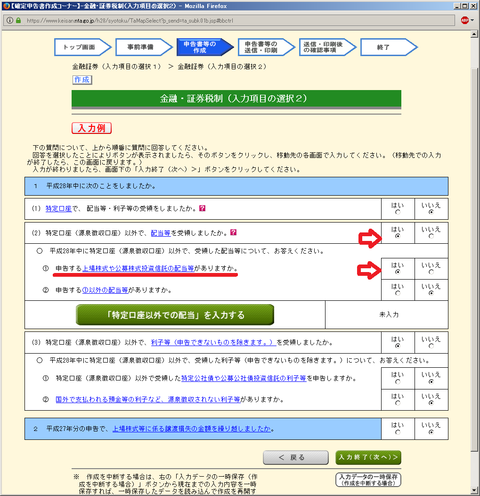Select いいえ for ① 上場株式 dividends
The height and width of the screenshot is (496, 480).
[x=431, y=272]
